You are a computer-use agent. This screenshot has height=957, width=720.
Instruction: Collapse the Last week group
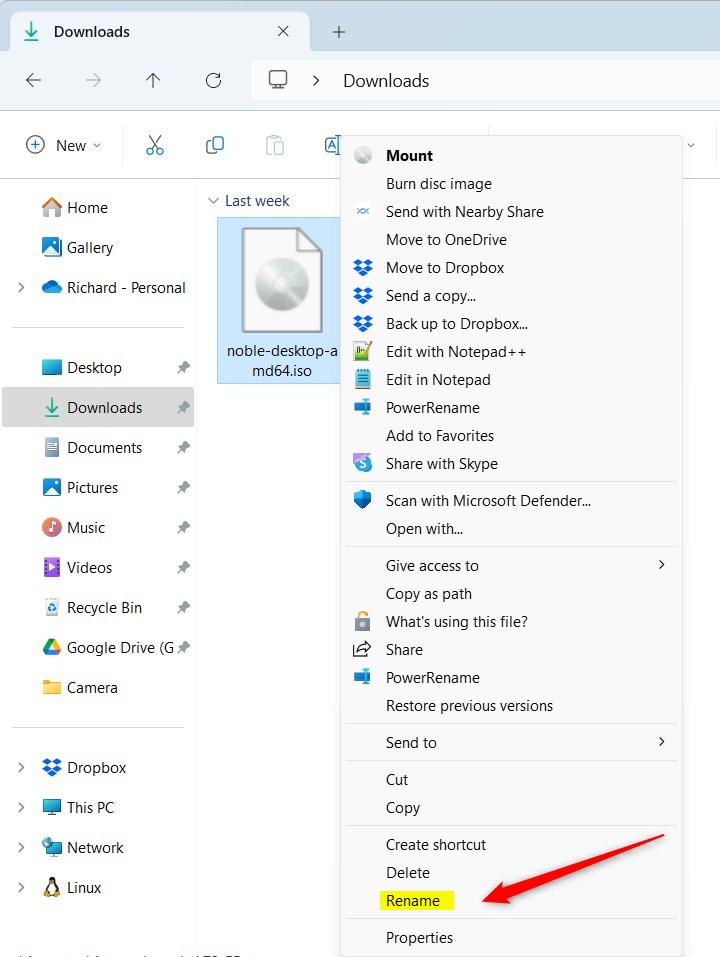click(213, 201)
